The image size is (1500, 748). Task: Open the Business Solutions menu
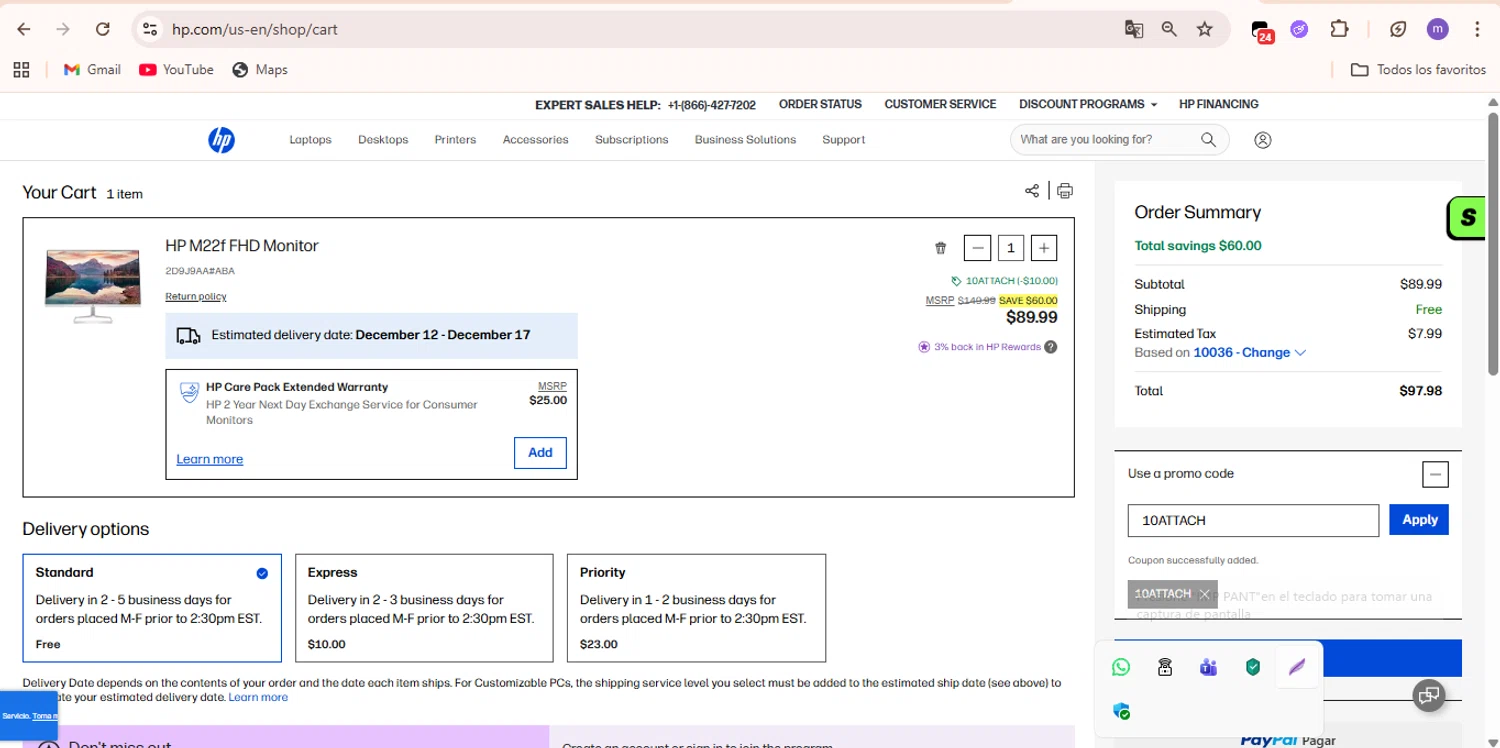(745, 140)
